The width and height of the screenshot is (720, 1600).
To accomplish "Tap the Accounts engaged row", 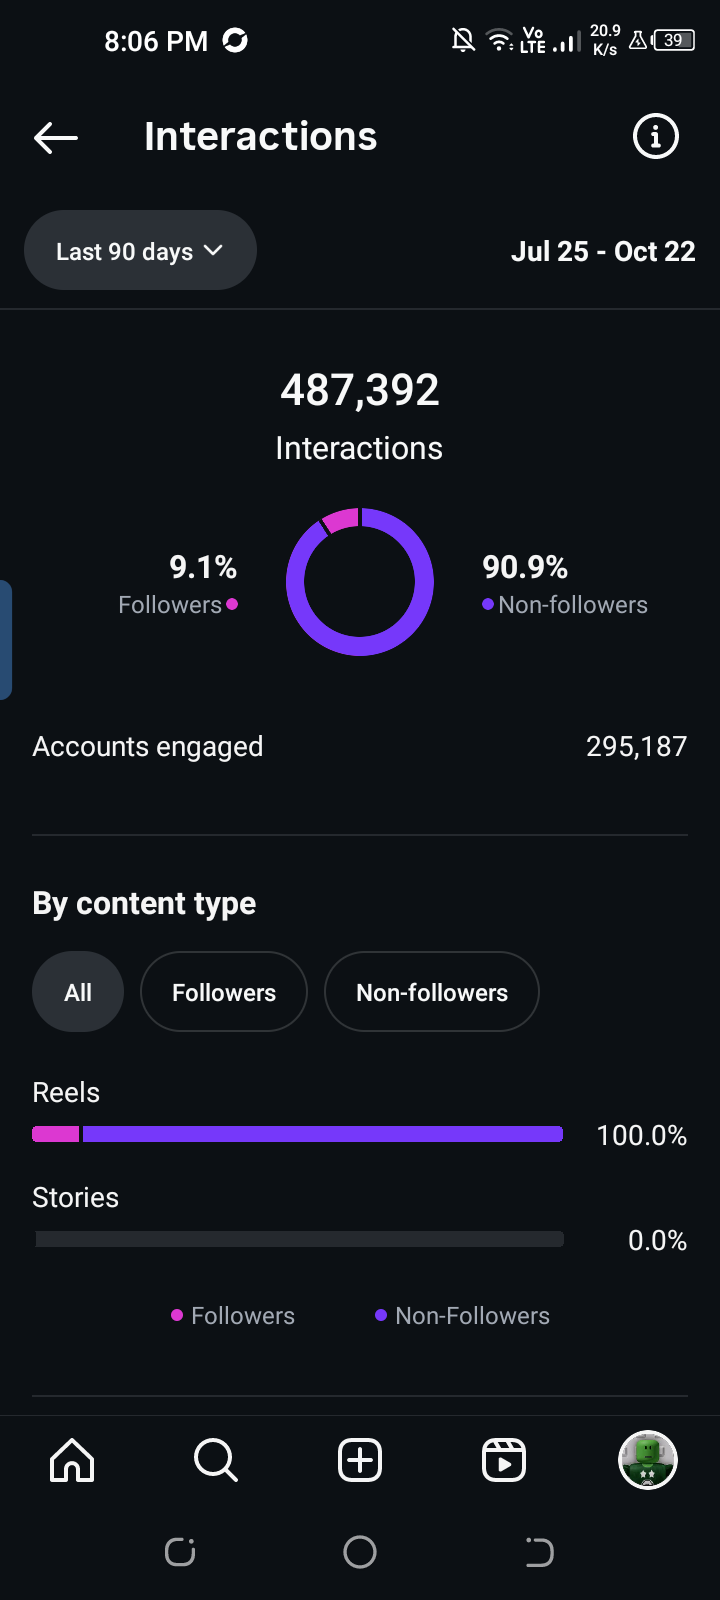I will click(360, 747).
